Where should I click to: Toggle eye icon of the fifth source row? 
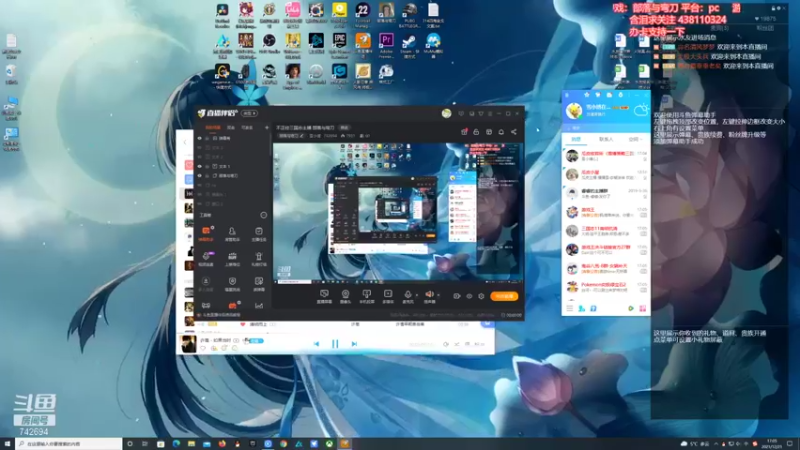[x=199, y=176]
